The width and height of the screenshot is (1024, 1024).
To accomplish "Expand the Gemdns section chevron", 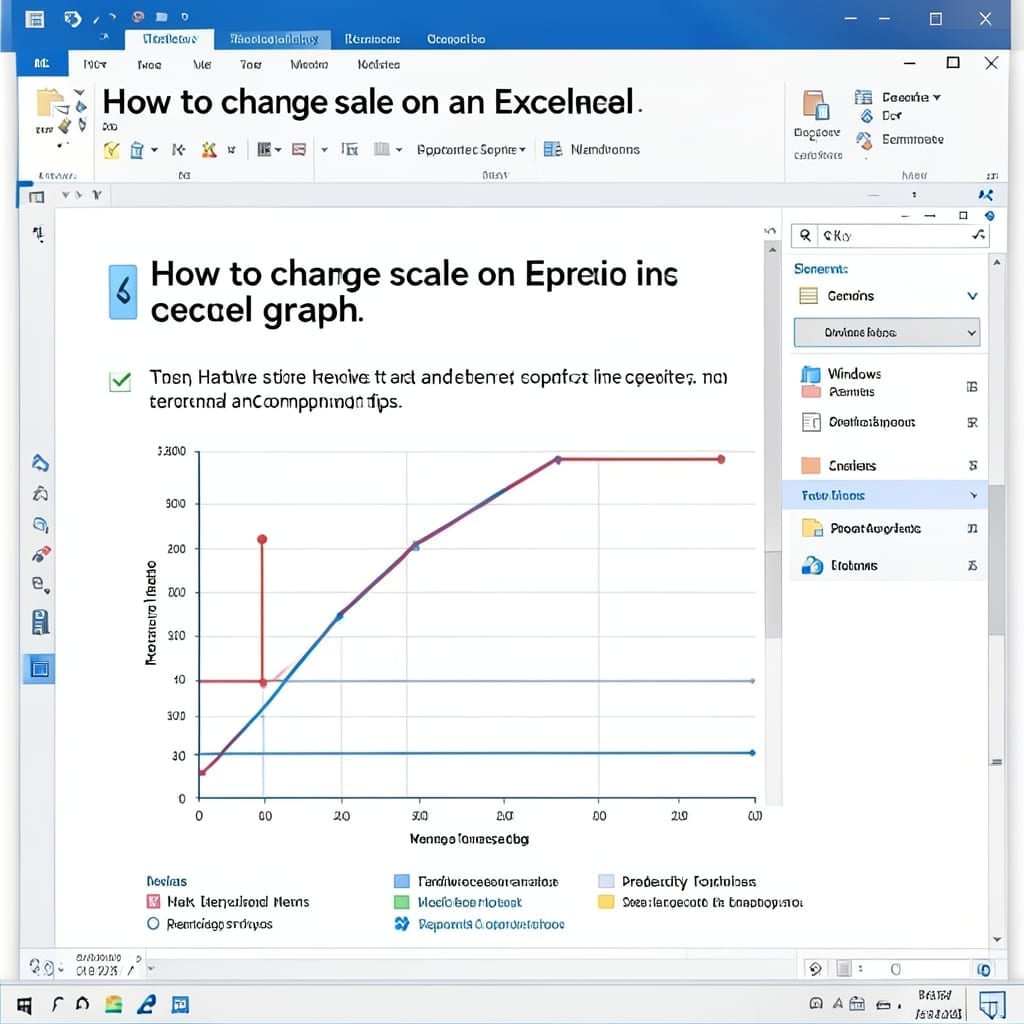I will click(x=972, y=296).
